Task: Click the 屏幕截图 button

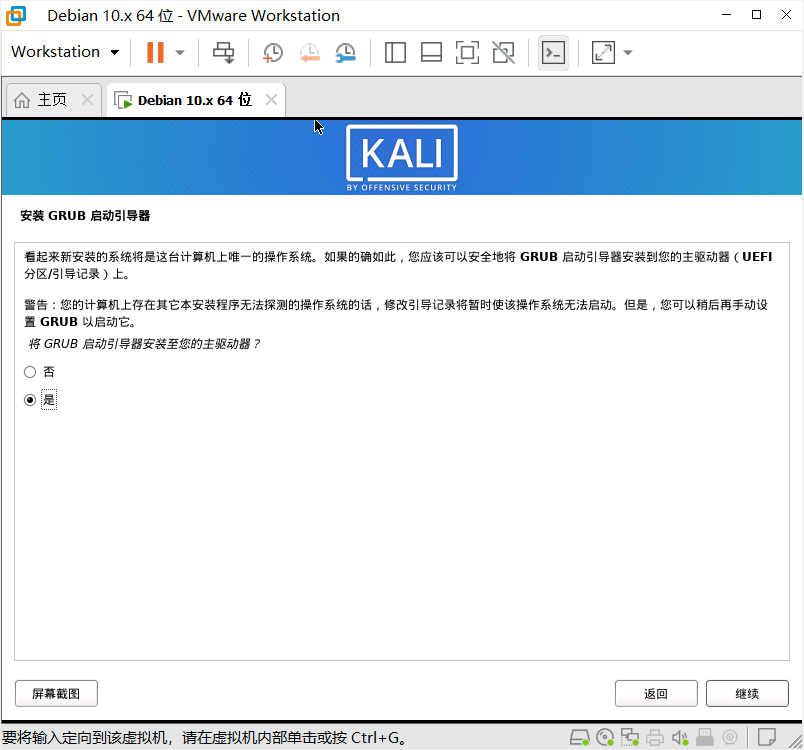Action: tap(56, 694)
